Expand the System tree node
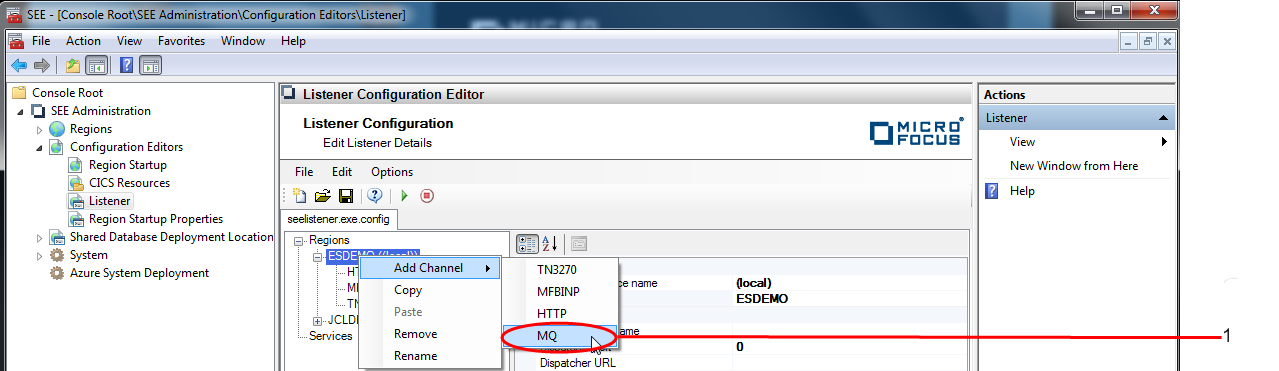 pos(40,255)
